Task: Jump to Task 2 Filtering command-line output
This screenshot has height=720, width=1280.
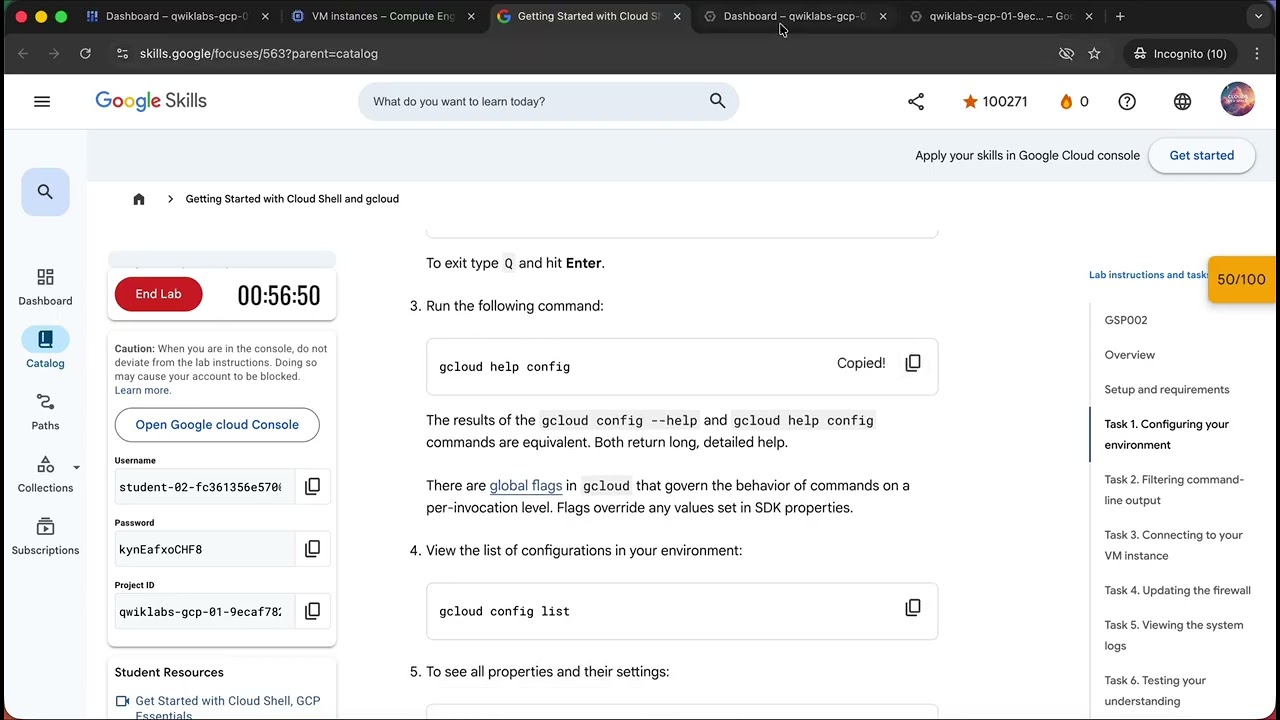Action: point(1174,489)
